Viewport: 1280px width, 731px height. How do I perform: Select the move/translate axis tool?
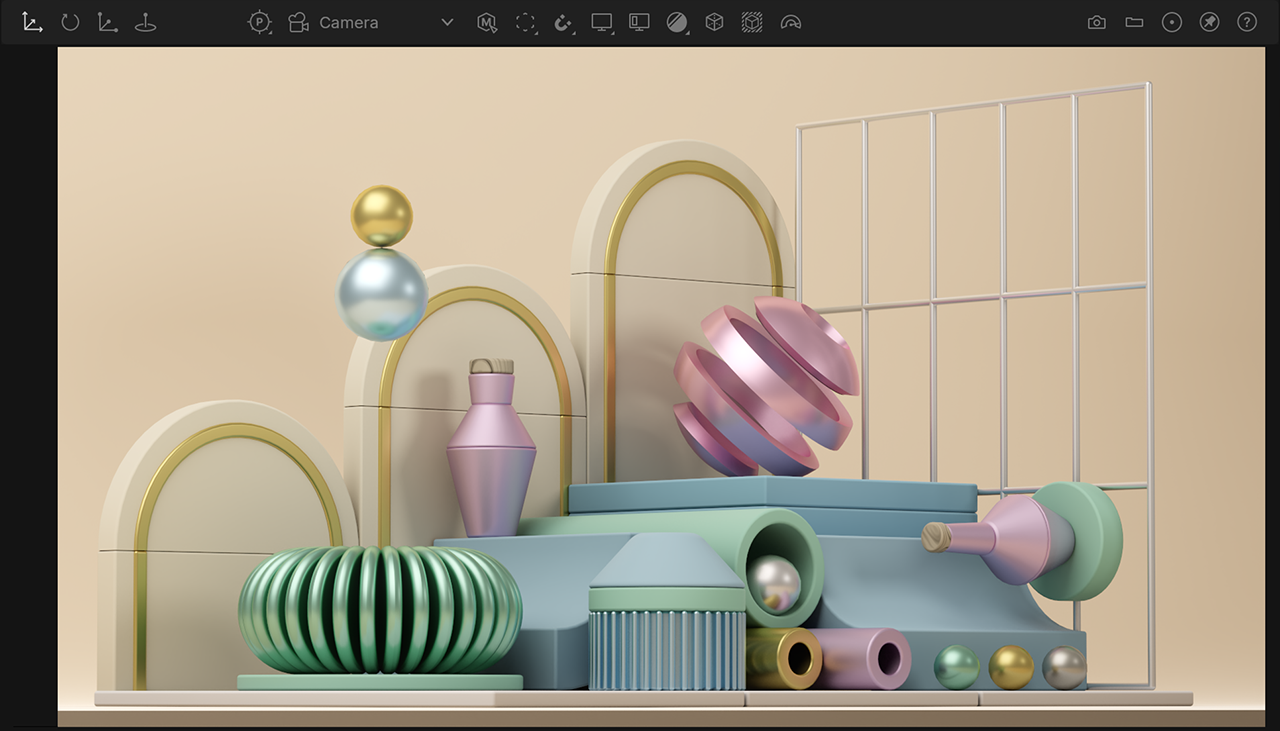pyautogui.click(x=32, y=22)
